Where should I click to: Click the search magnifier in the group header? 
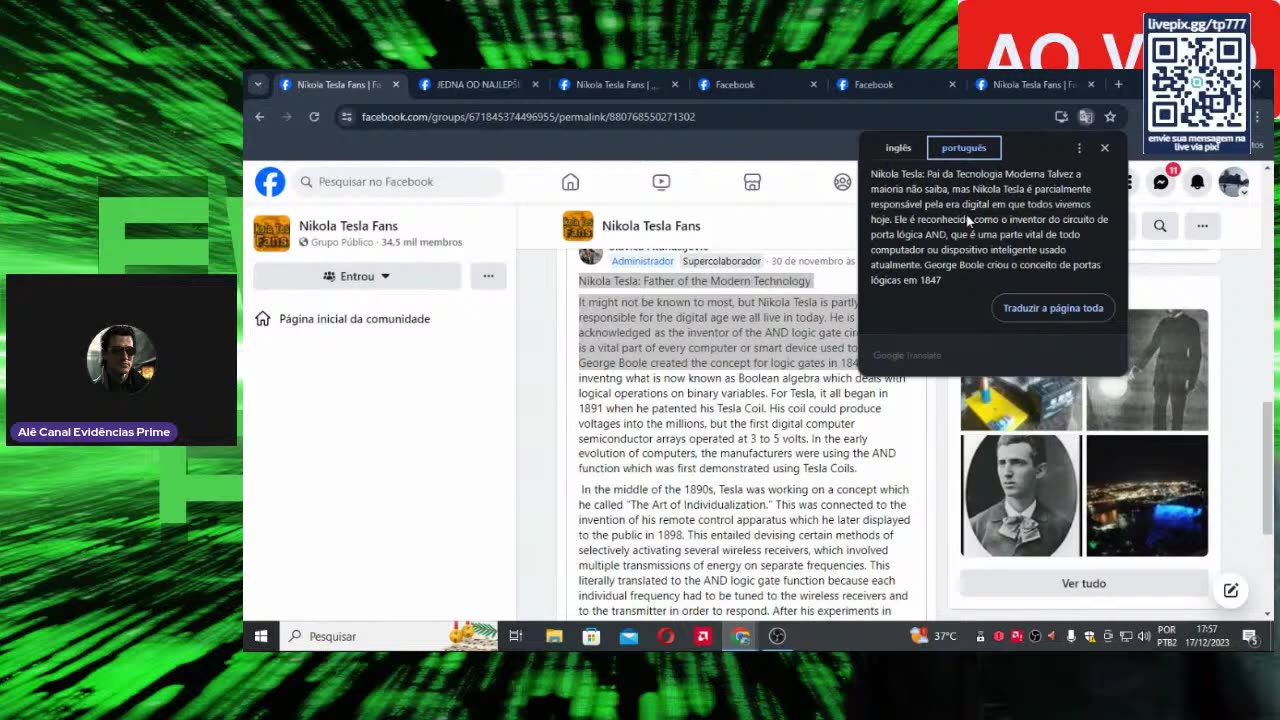1160,226
